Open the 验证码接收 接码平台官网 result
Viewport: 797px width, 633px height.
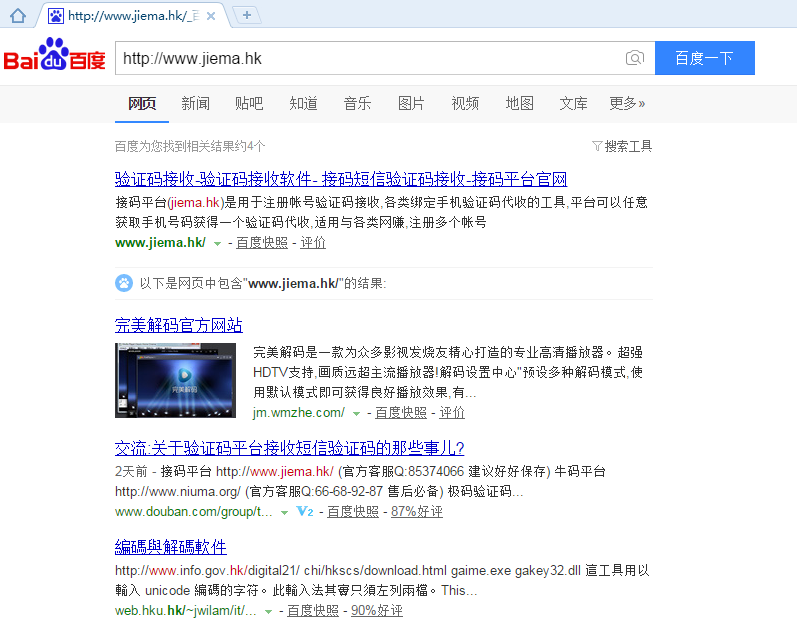341,179
